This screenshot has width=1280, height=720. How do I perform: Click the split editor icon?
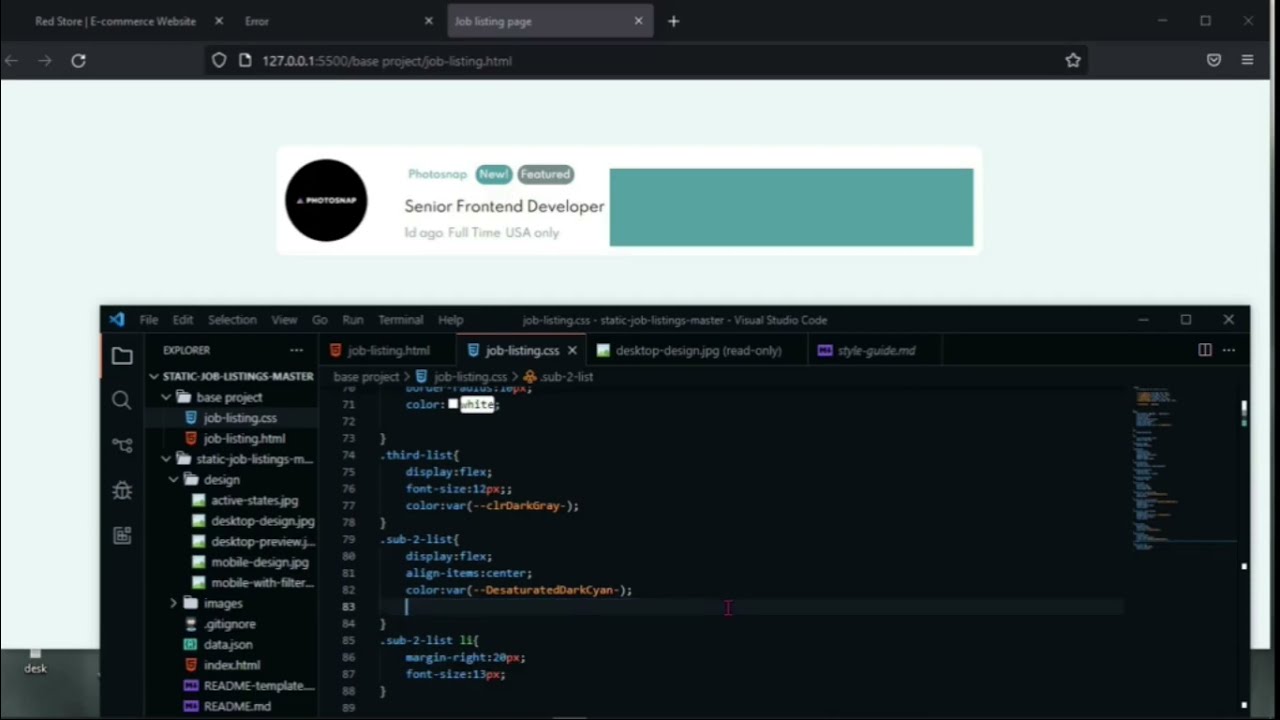click(1205, 350)
